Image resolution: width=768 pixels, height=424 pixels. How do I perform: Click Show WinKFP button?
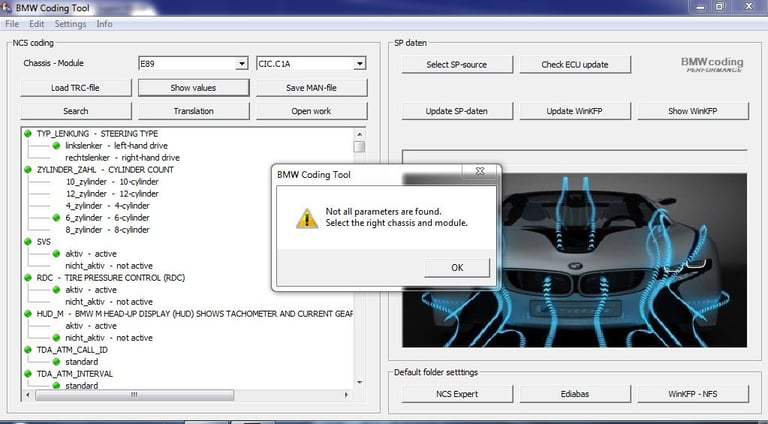[x=693, y=111]
